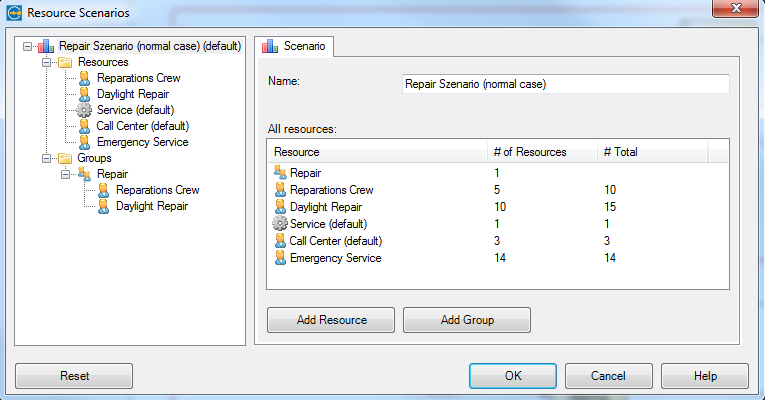Image resolution: width=765 pixels, height=400 pixels.
Task: Click the Emergency Service icon in All resources list
Action: (x=280, y=258)
